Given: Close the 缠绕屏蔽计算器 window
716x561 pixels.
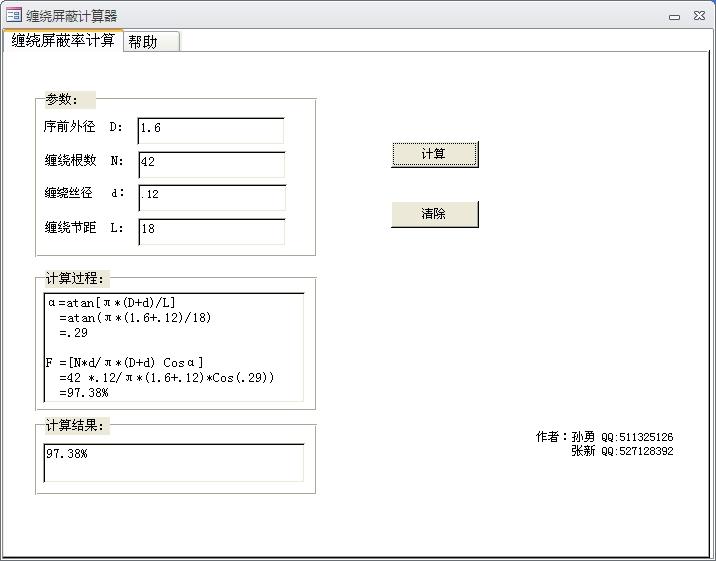Looking at the screenshot, I should point(699,16).
